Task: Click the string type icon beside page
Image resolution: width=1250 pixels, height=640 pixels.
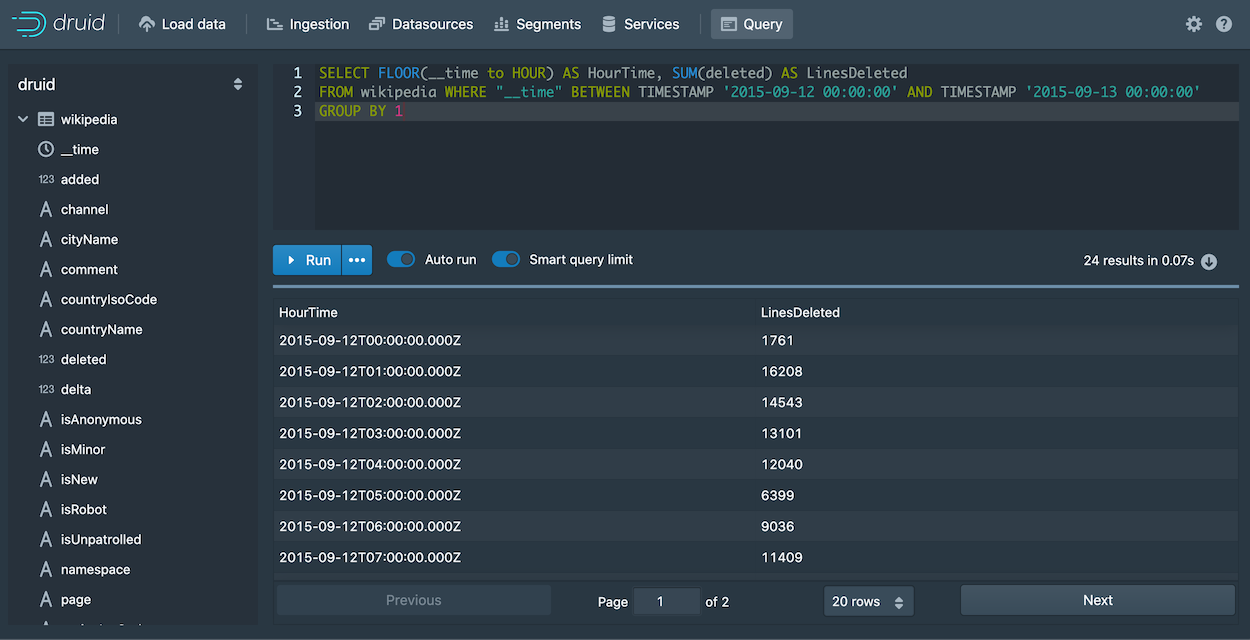Action: [46, 599]
